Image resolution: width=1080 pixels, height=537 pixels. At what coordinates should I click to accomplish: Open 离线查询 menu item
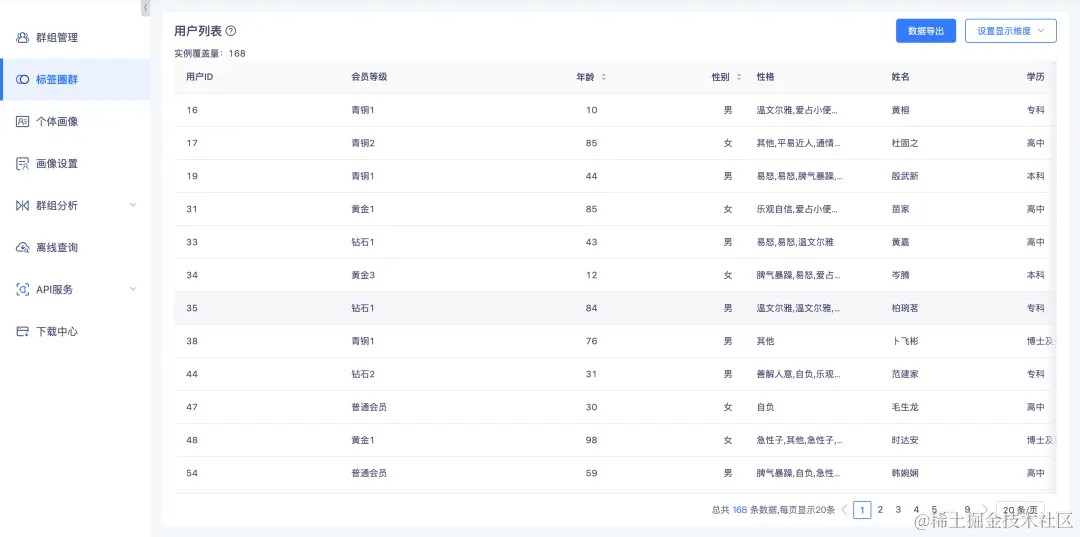(75, 248)
